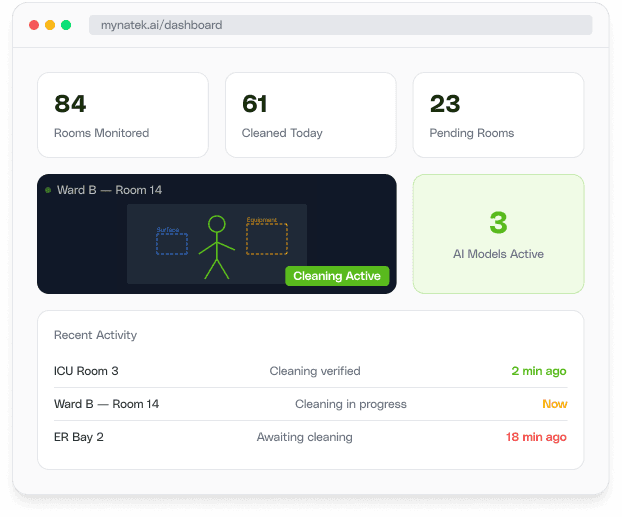Open the 61 Cleaned Today card
622x517 pixels.
point(311,115)
